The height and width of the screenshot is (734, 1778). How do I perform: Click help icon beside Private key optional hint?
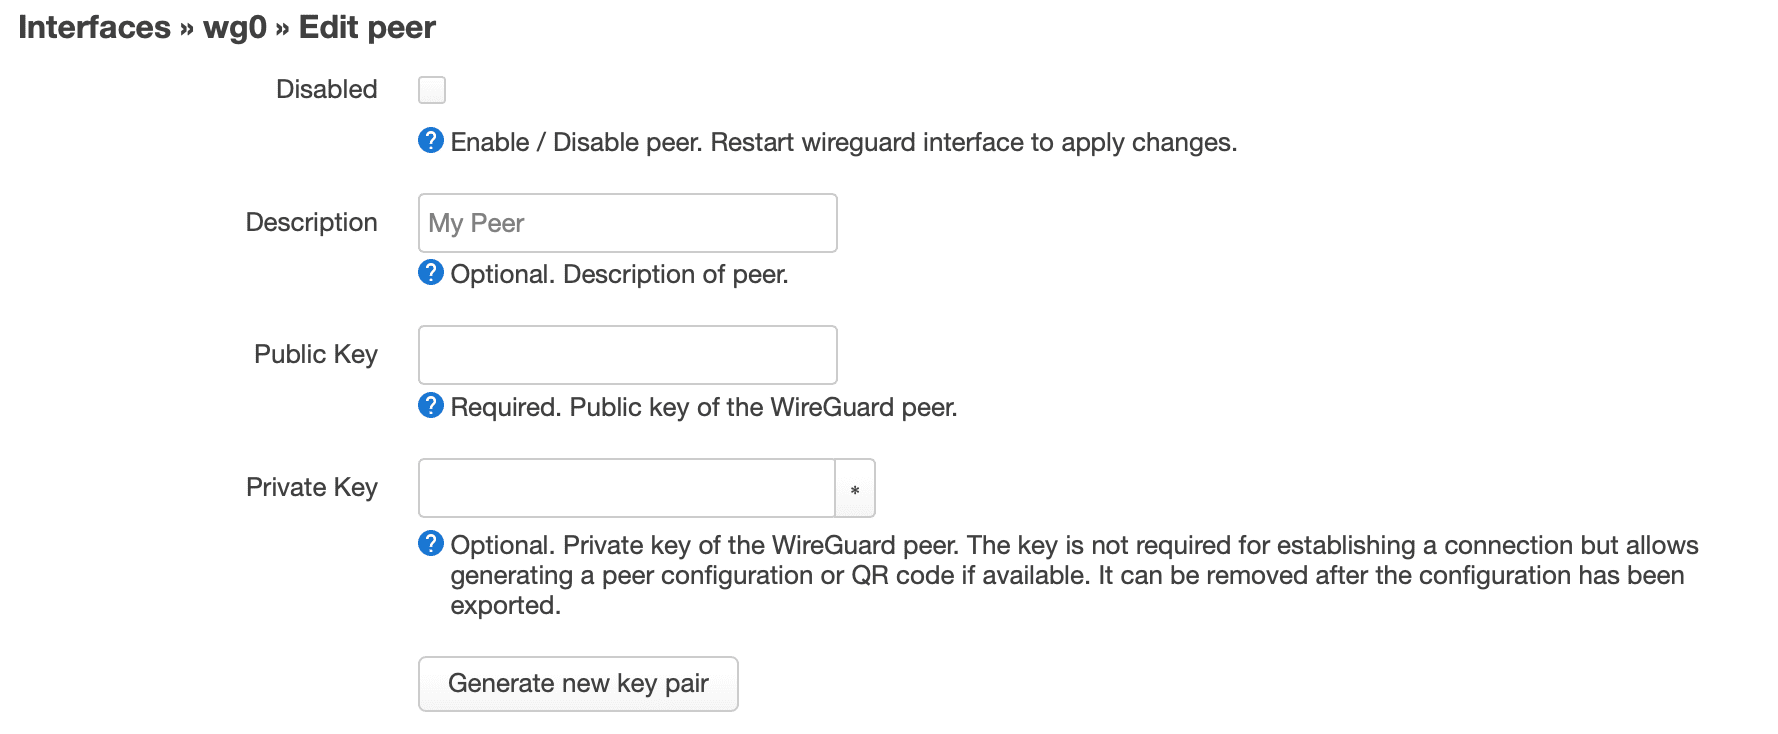431,544
